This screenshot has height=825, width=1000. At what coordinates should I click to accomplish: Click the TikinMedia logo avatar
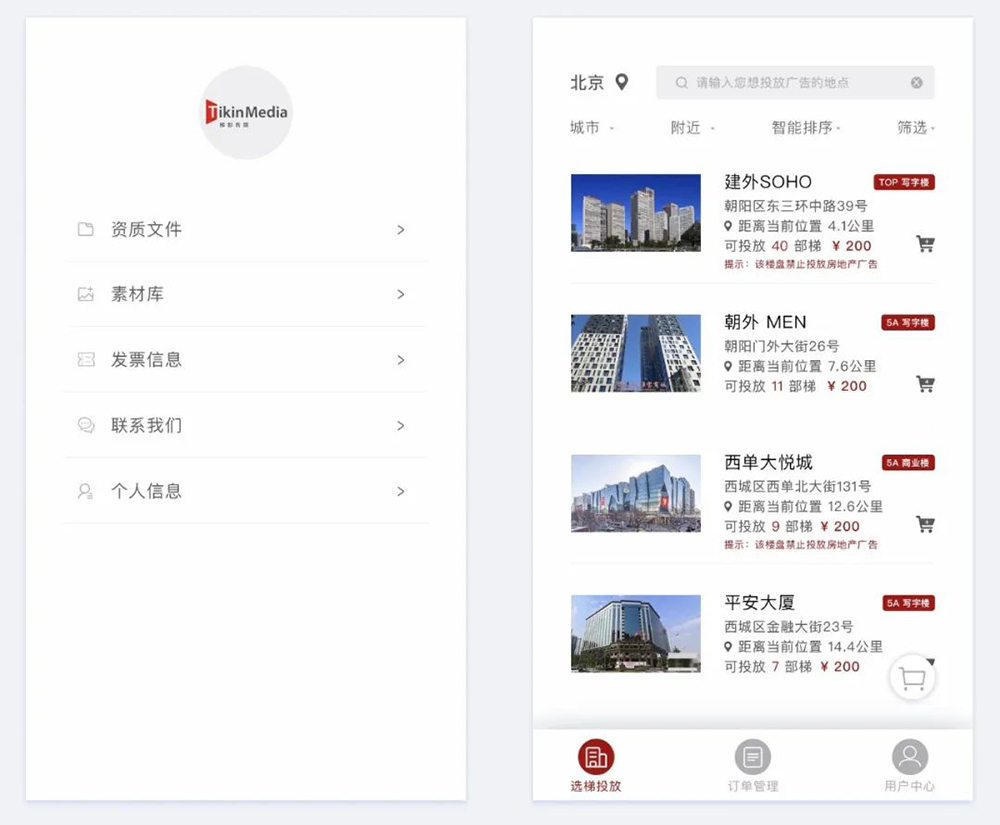click(246, 113)
